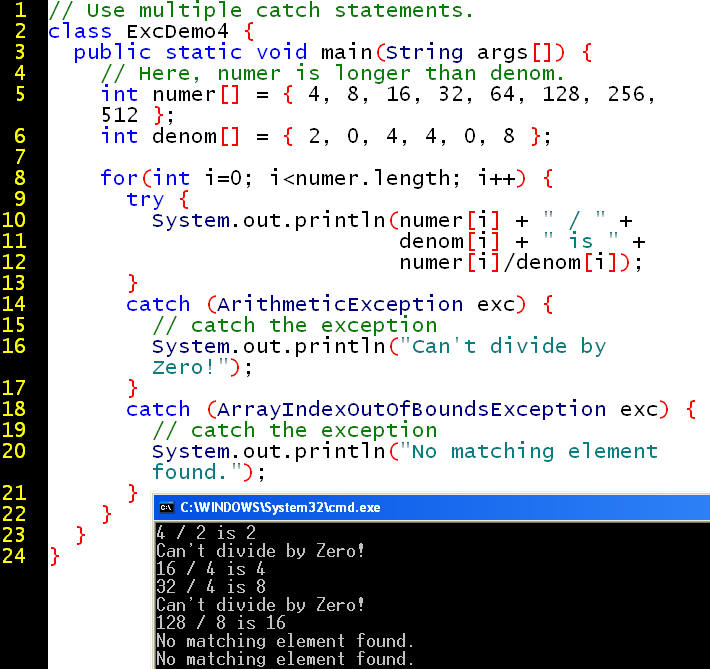710x669 pixels.
Task: Click line number 23 in gutter
Action: 14,535
